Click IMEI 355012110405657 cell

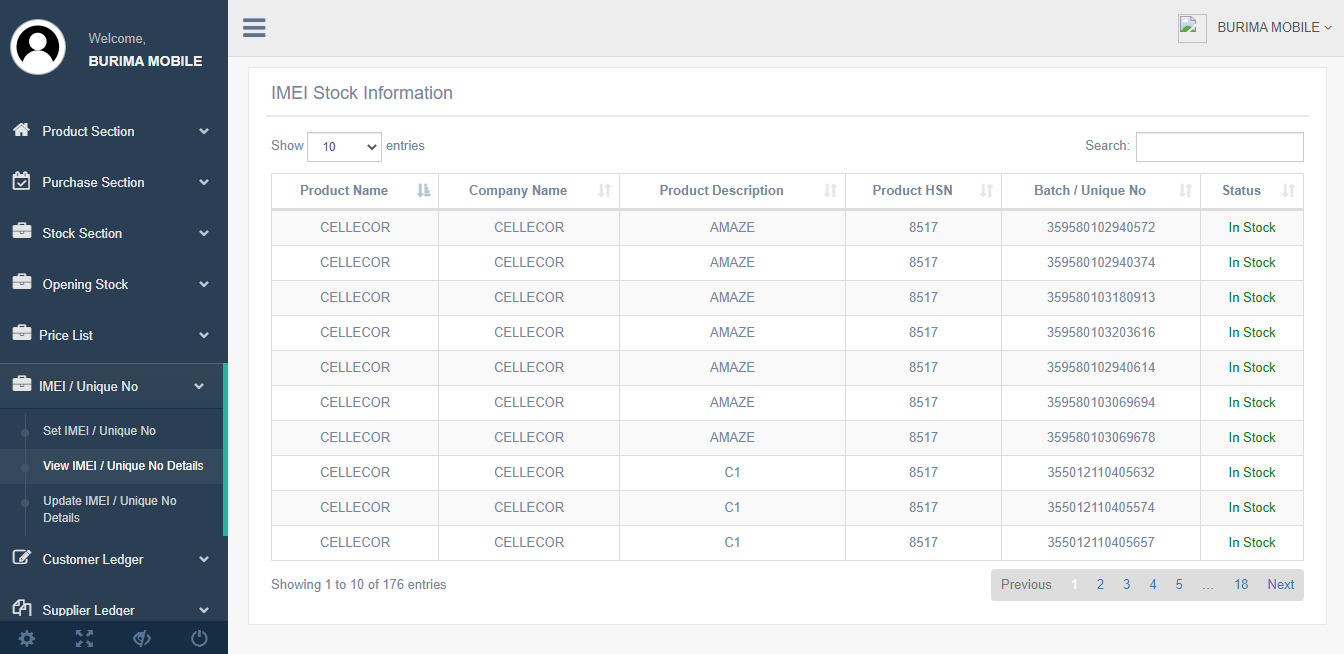1101,543
